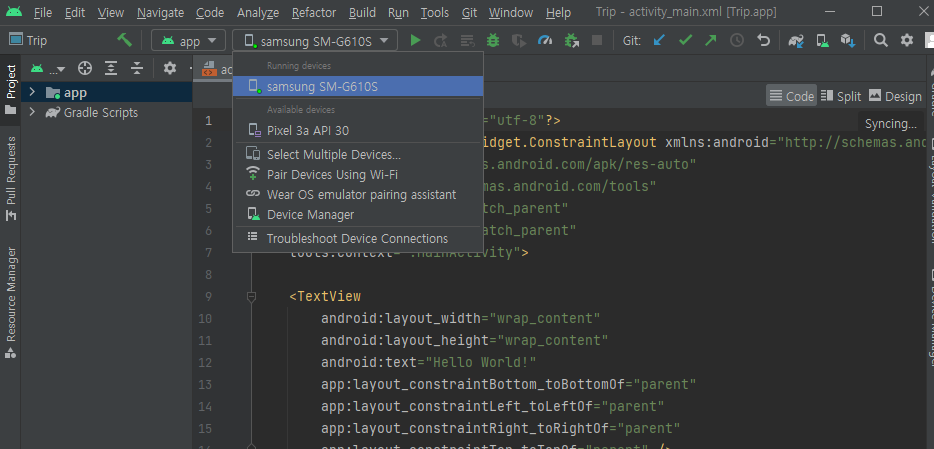The width and height of the screenshot is (934, 449).
Task: Switch editor to Split view
Action: (x=840, y=96)
